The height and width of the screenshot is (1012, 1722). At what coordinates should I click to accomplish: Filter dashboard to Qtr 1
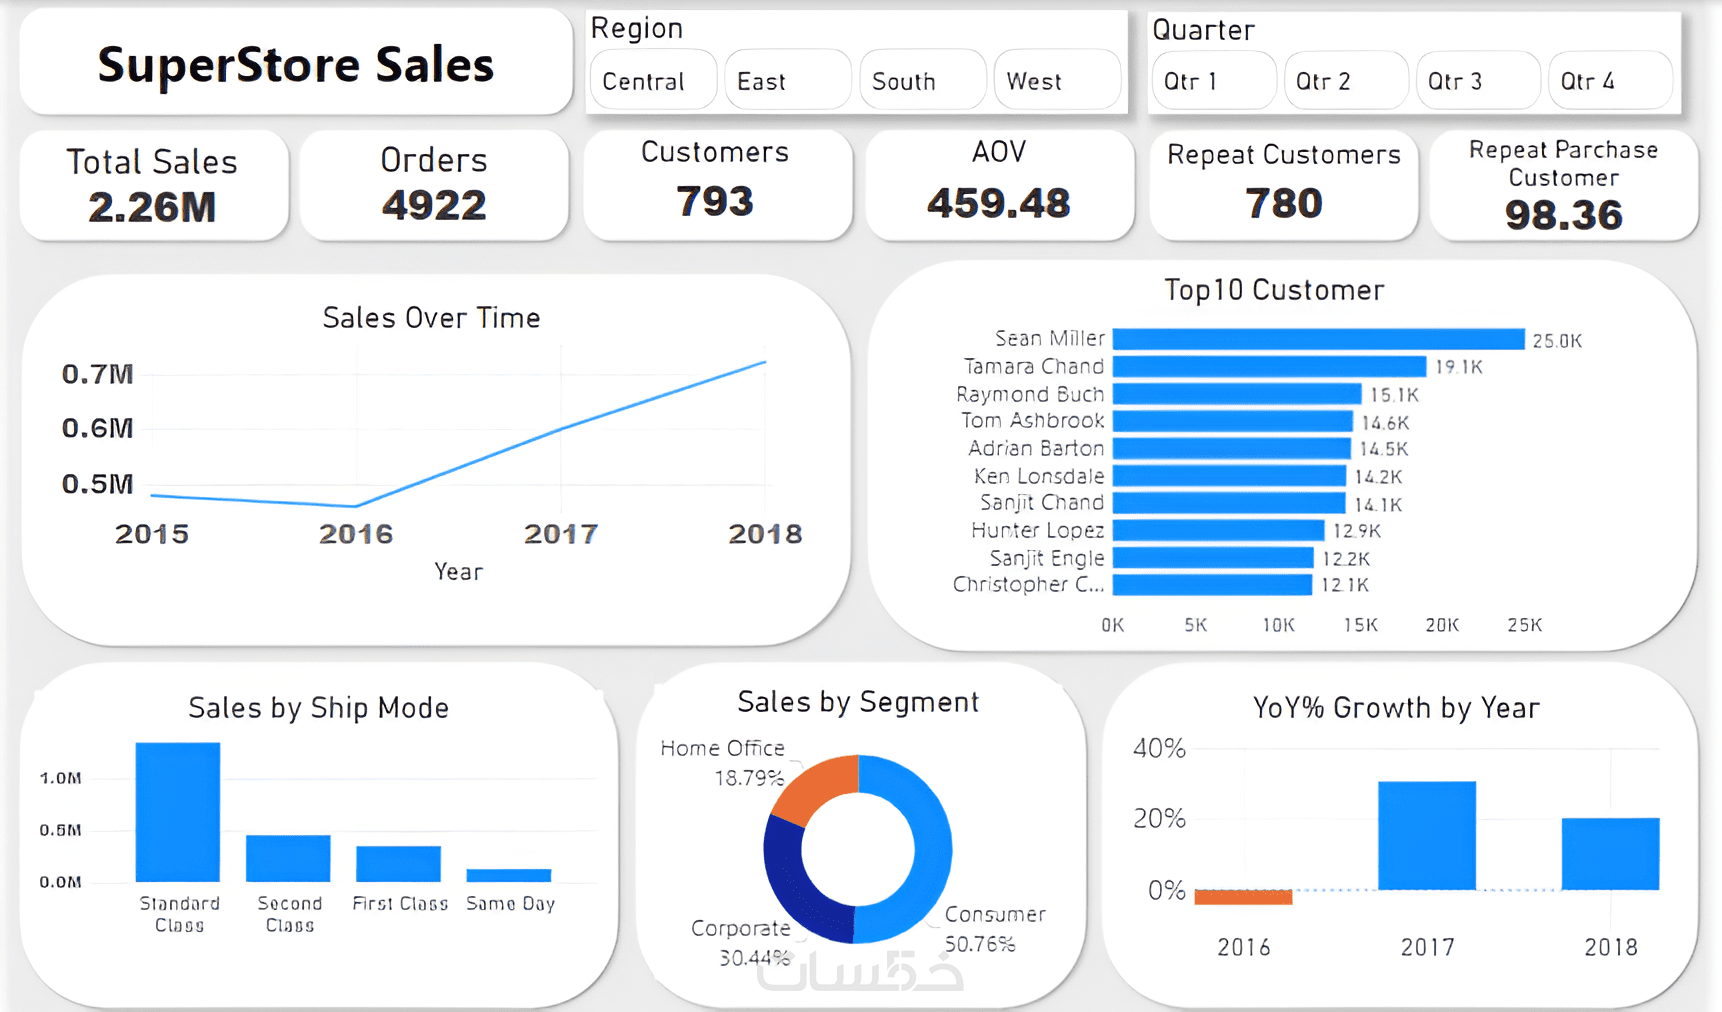(x=1214, y=80)
